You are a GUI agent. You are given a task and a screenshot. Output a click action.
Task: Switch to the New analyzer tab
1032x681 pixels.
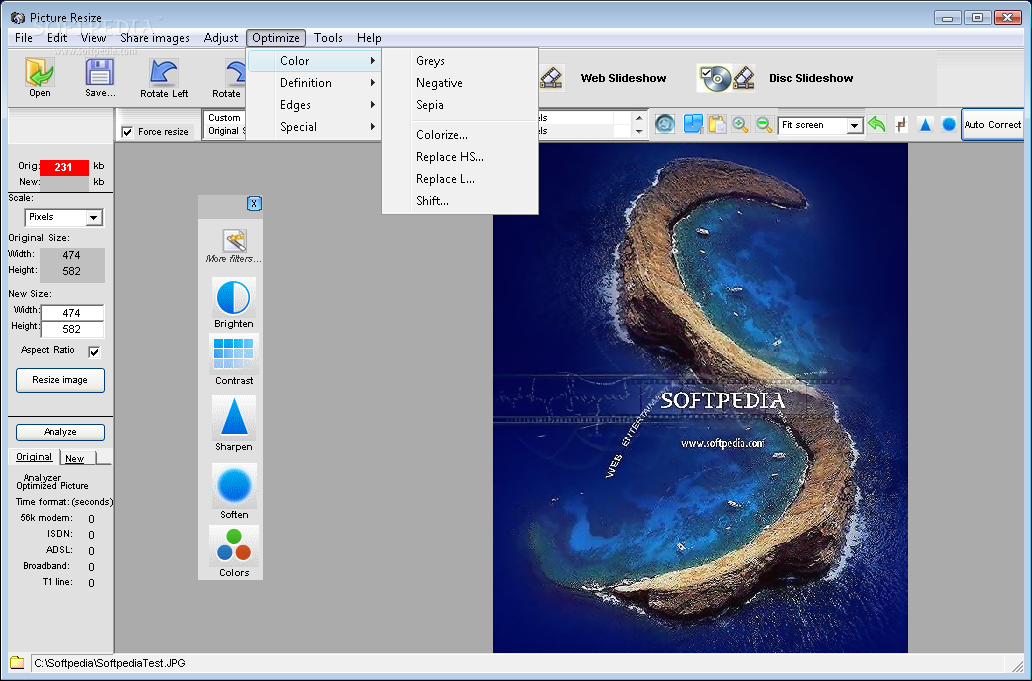coord(75,458)
